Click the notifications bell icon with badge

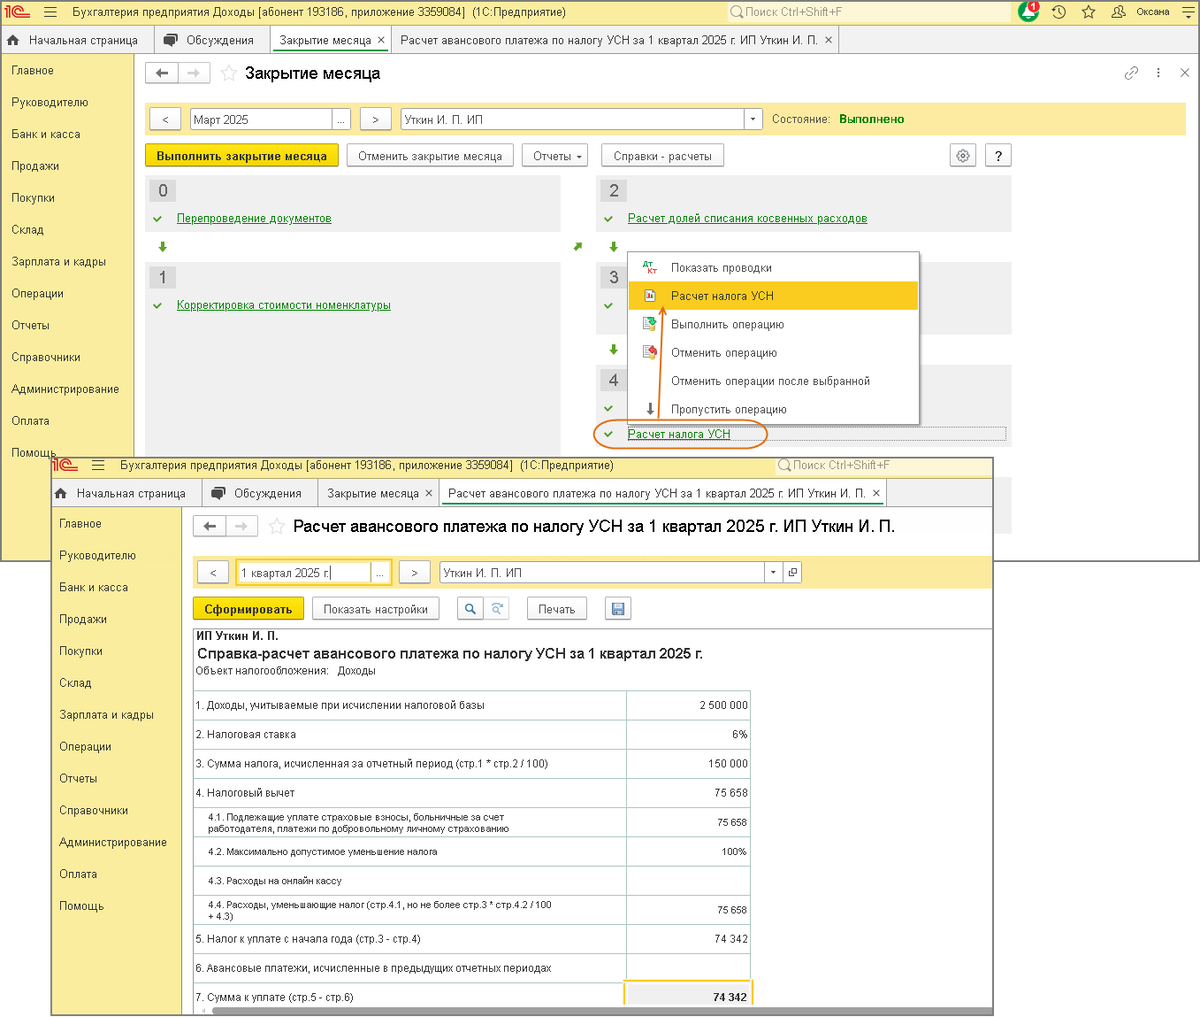(1028, 12)
